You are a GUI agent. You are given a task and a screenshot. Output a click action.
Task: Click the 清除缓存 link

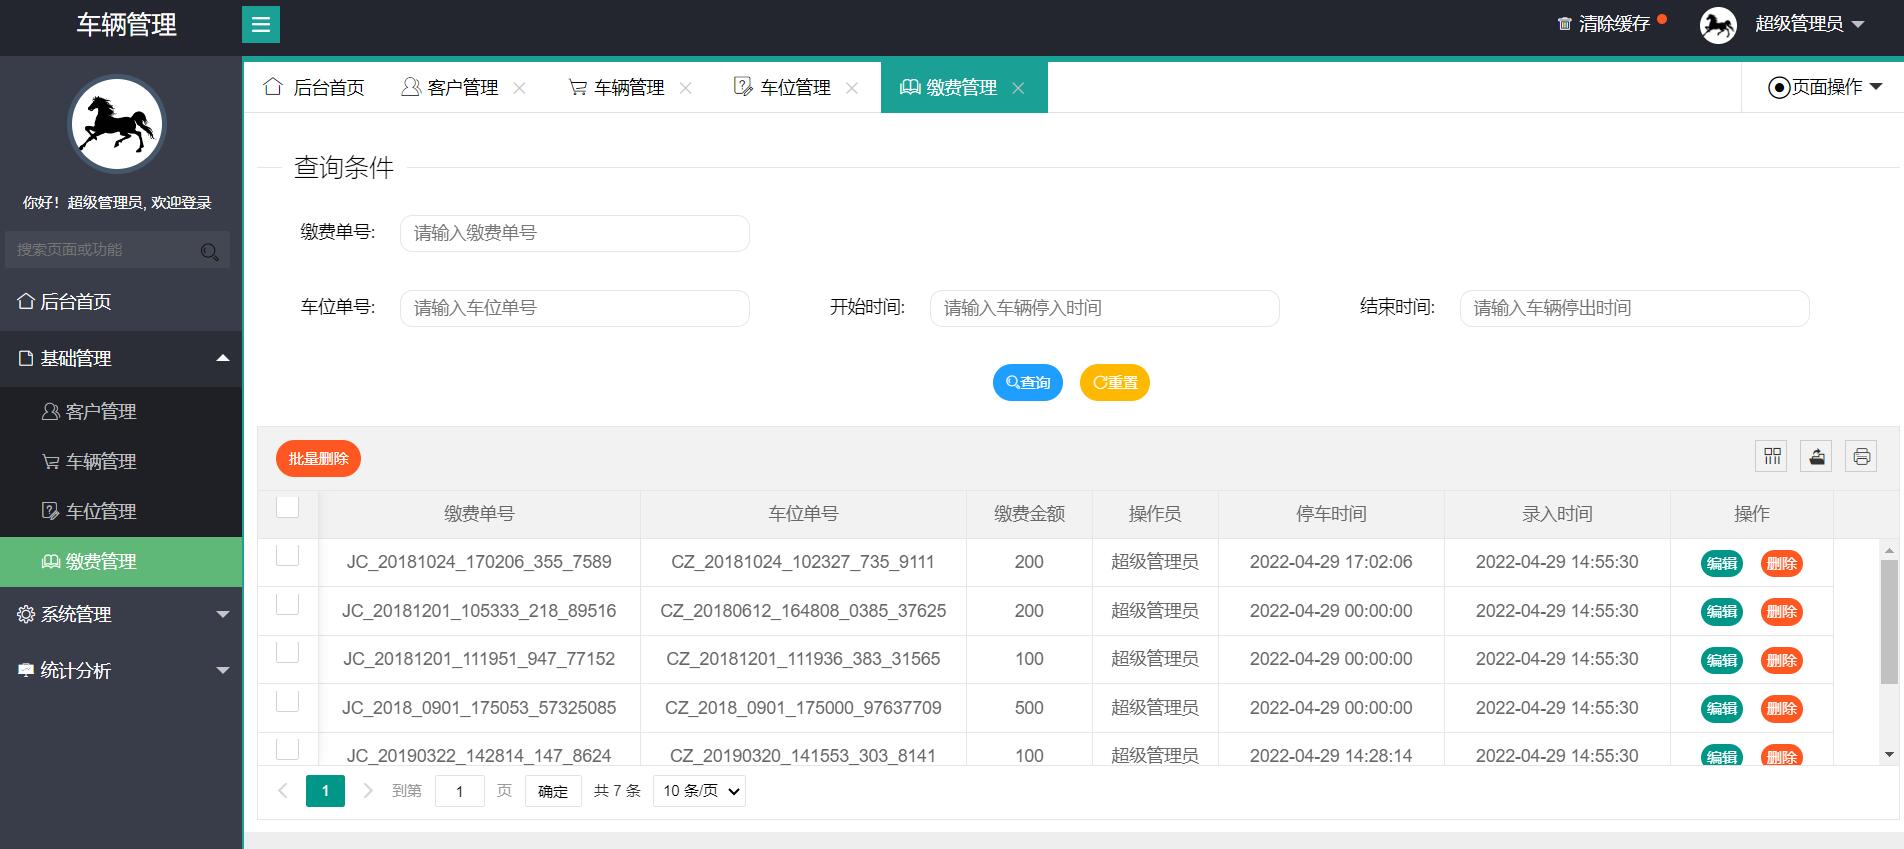point(1614,24)
